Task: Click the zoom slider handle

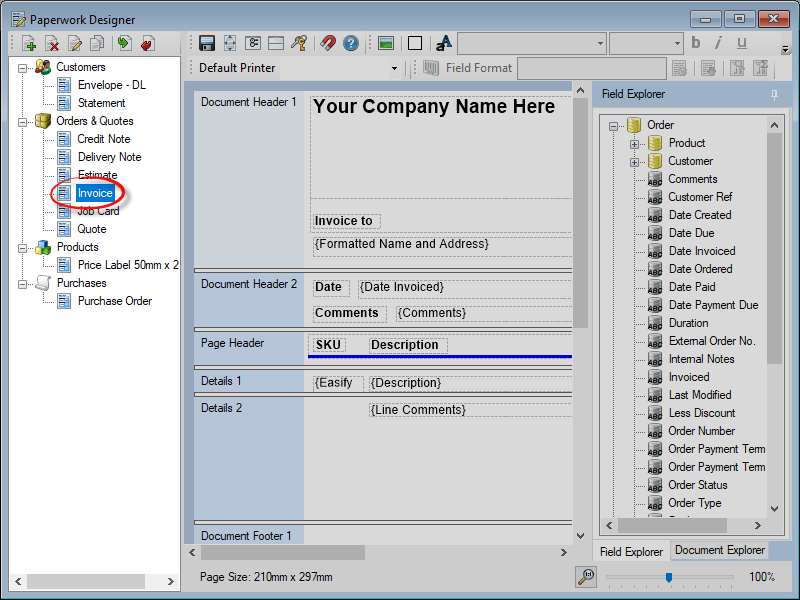Action: pyautogui.click(x=668, y=577)
